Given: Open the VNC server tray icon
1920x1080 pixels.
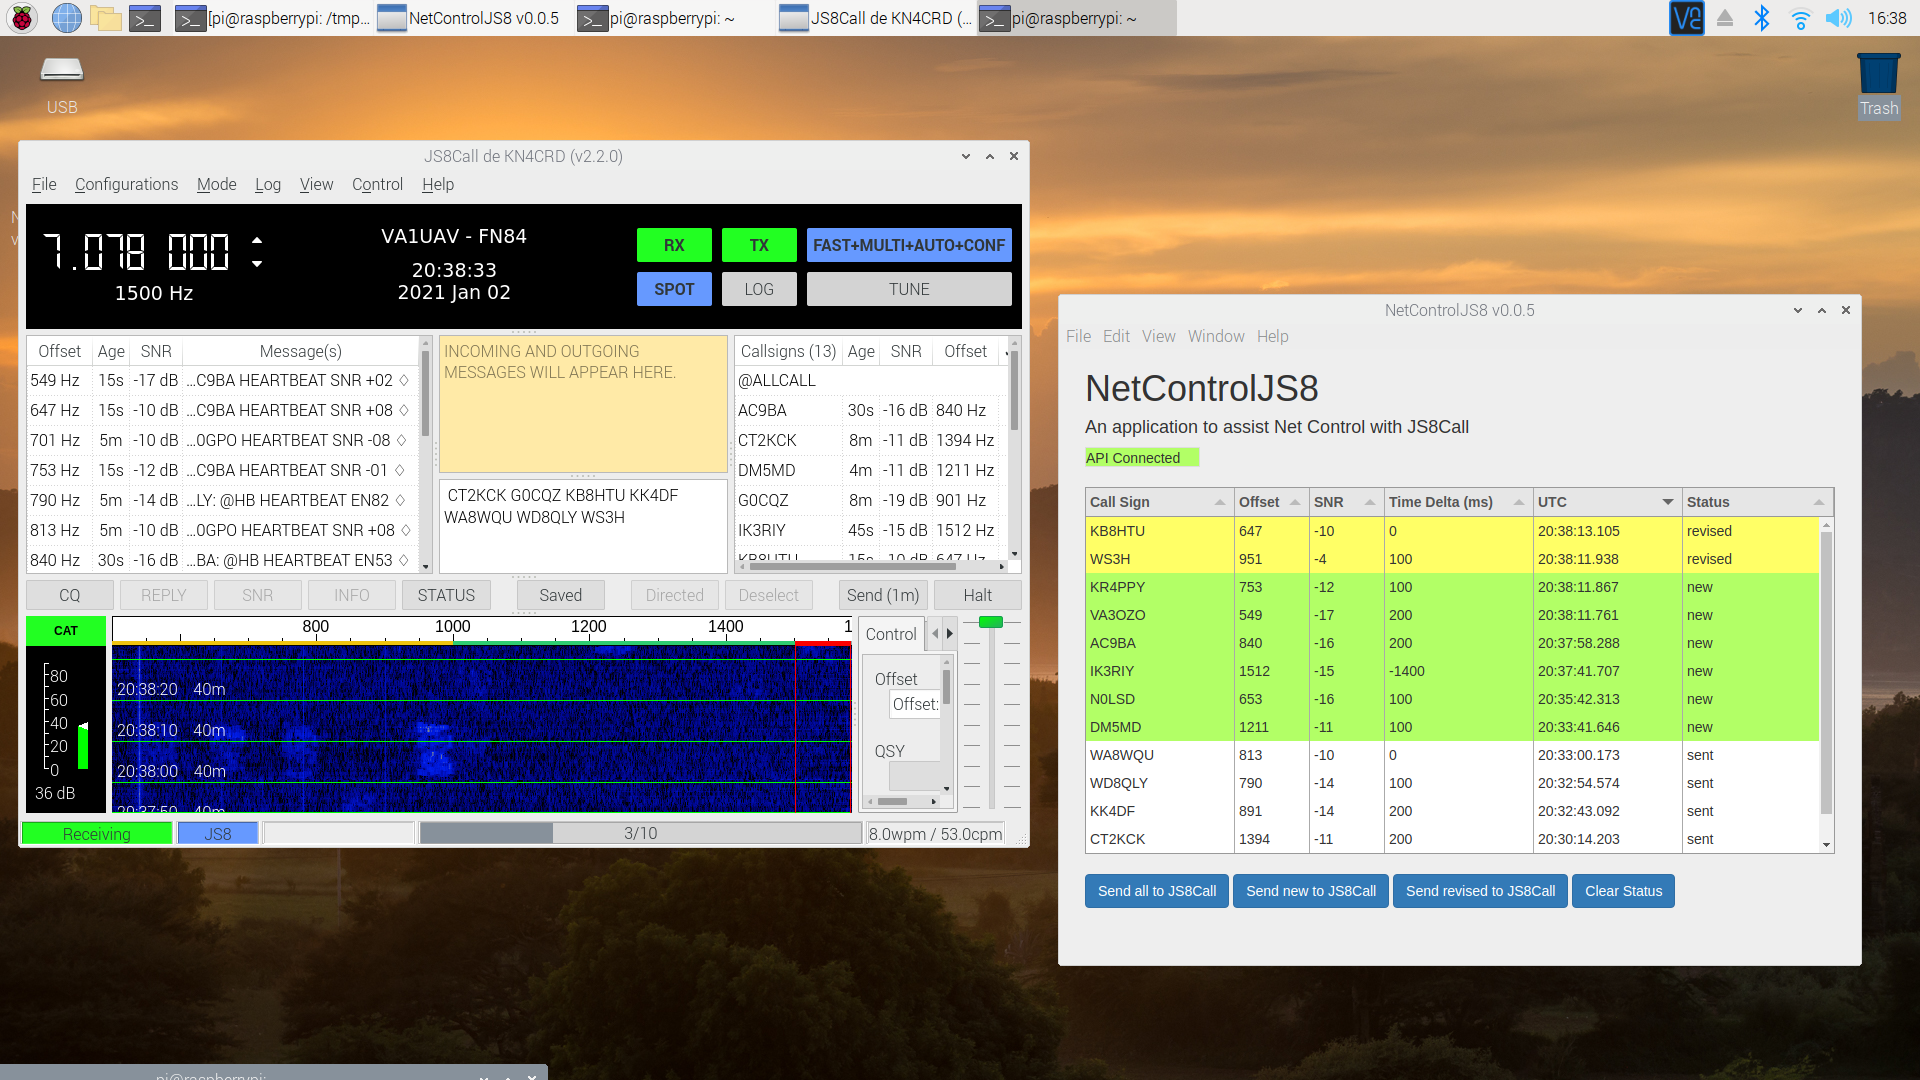Looking at the screenshot, I should tap(1686, 18).
